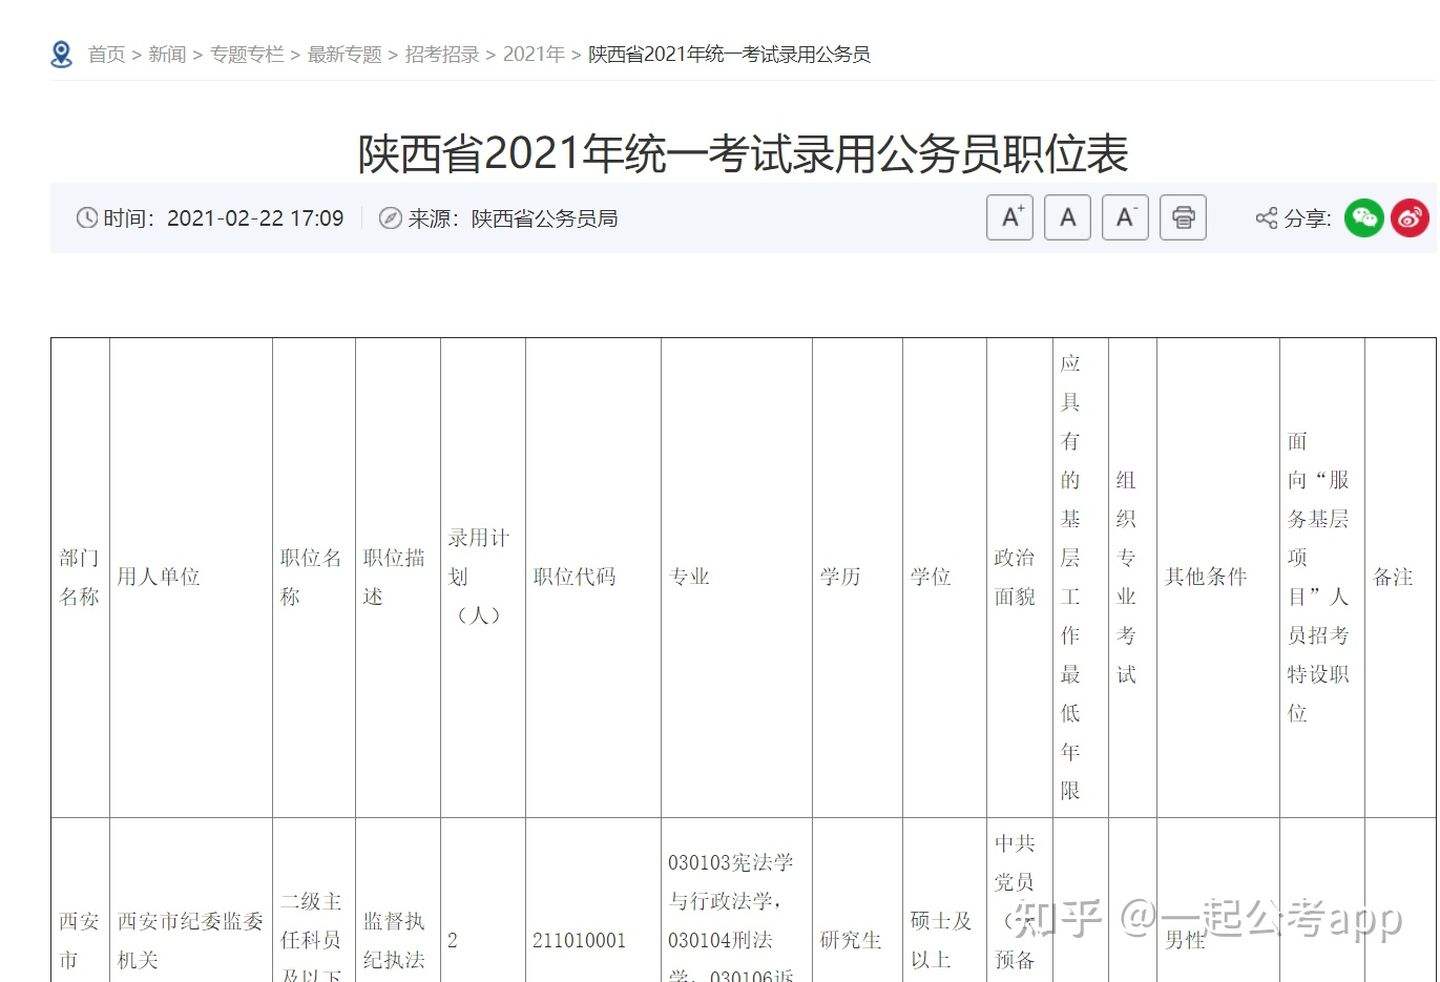The image size is (1440, 982).
Task: Open 最新专题 breadcrumb link
Action: (x=344, y=54)
